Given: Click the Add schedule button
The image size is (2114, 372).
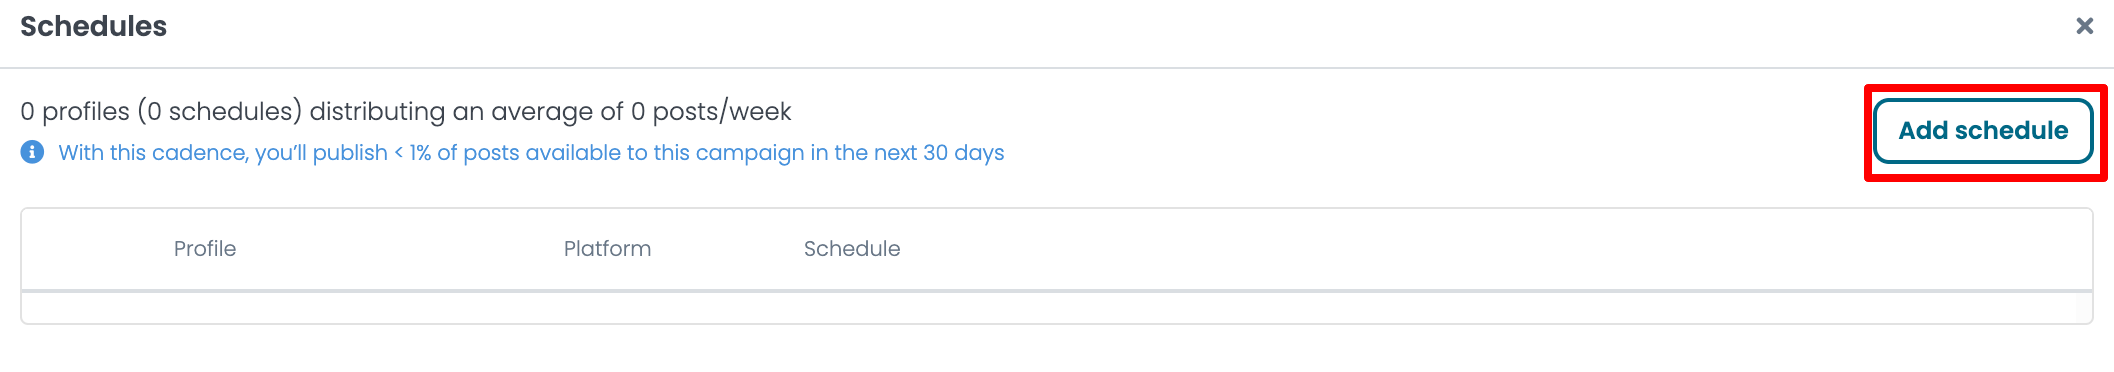Looking at the screenshot, I should pos(1983,131).
